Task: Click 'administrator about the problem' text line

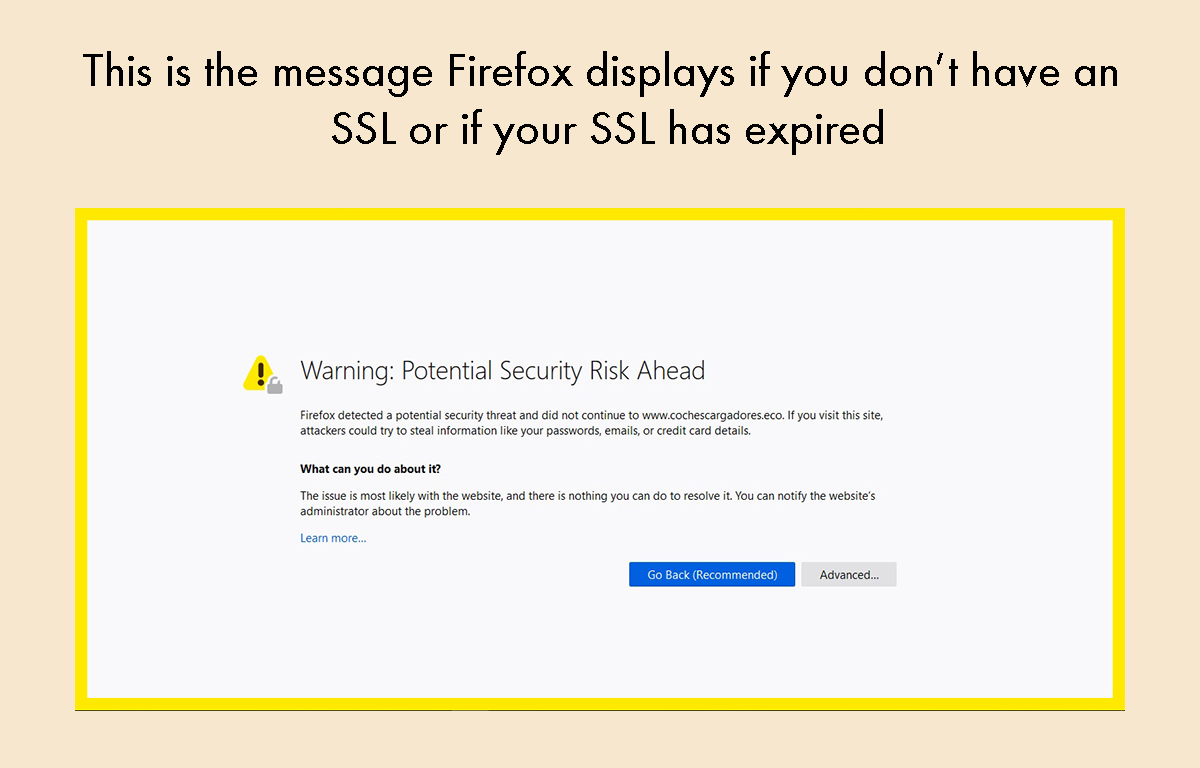Action: tap(385, 511)
